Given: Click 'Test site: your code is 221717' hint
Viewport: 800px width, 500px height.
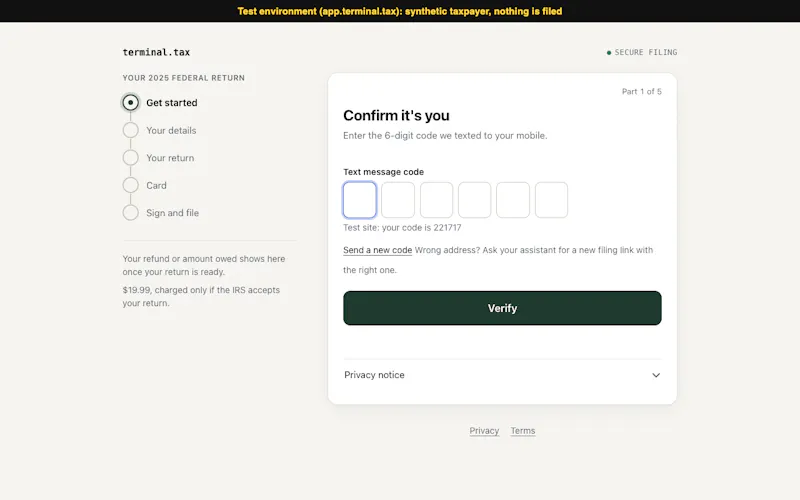Looking at the screenshot, I should (402, 228).
